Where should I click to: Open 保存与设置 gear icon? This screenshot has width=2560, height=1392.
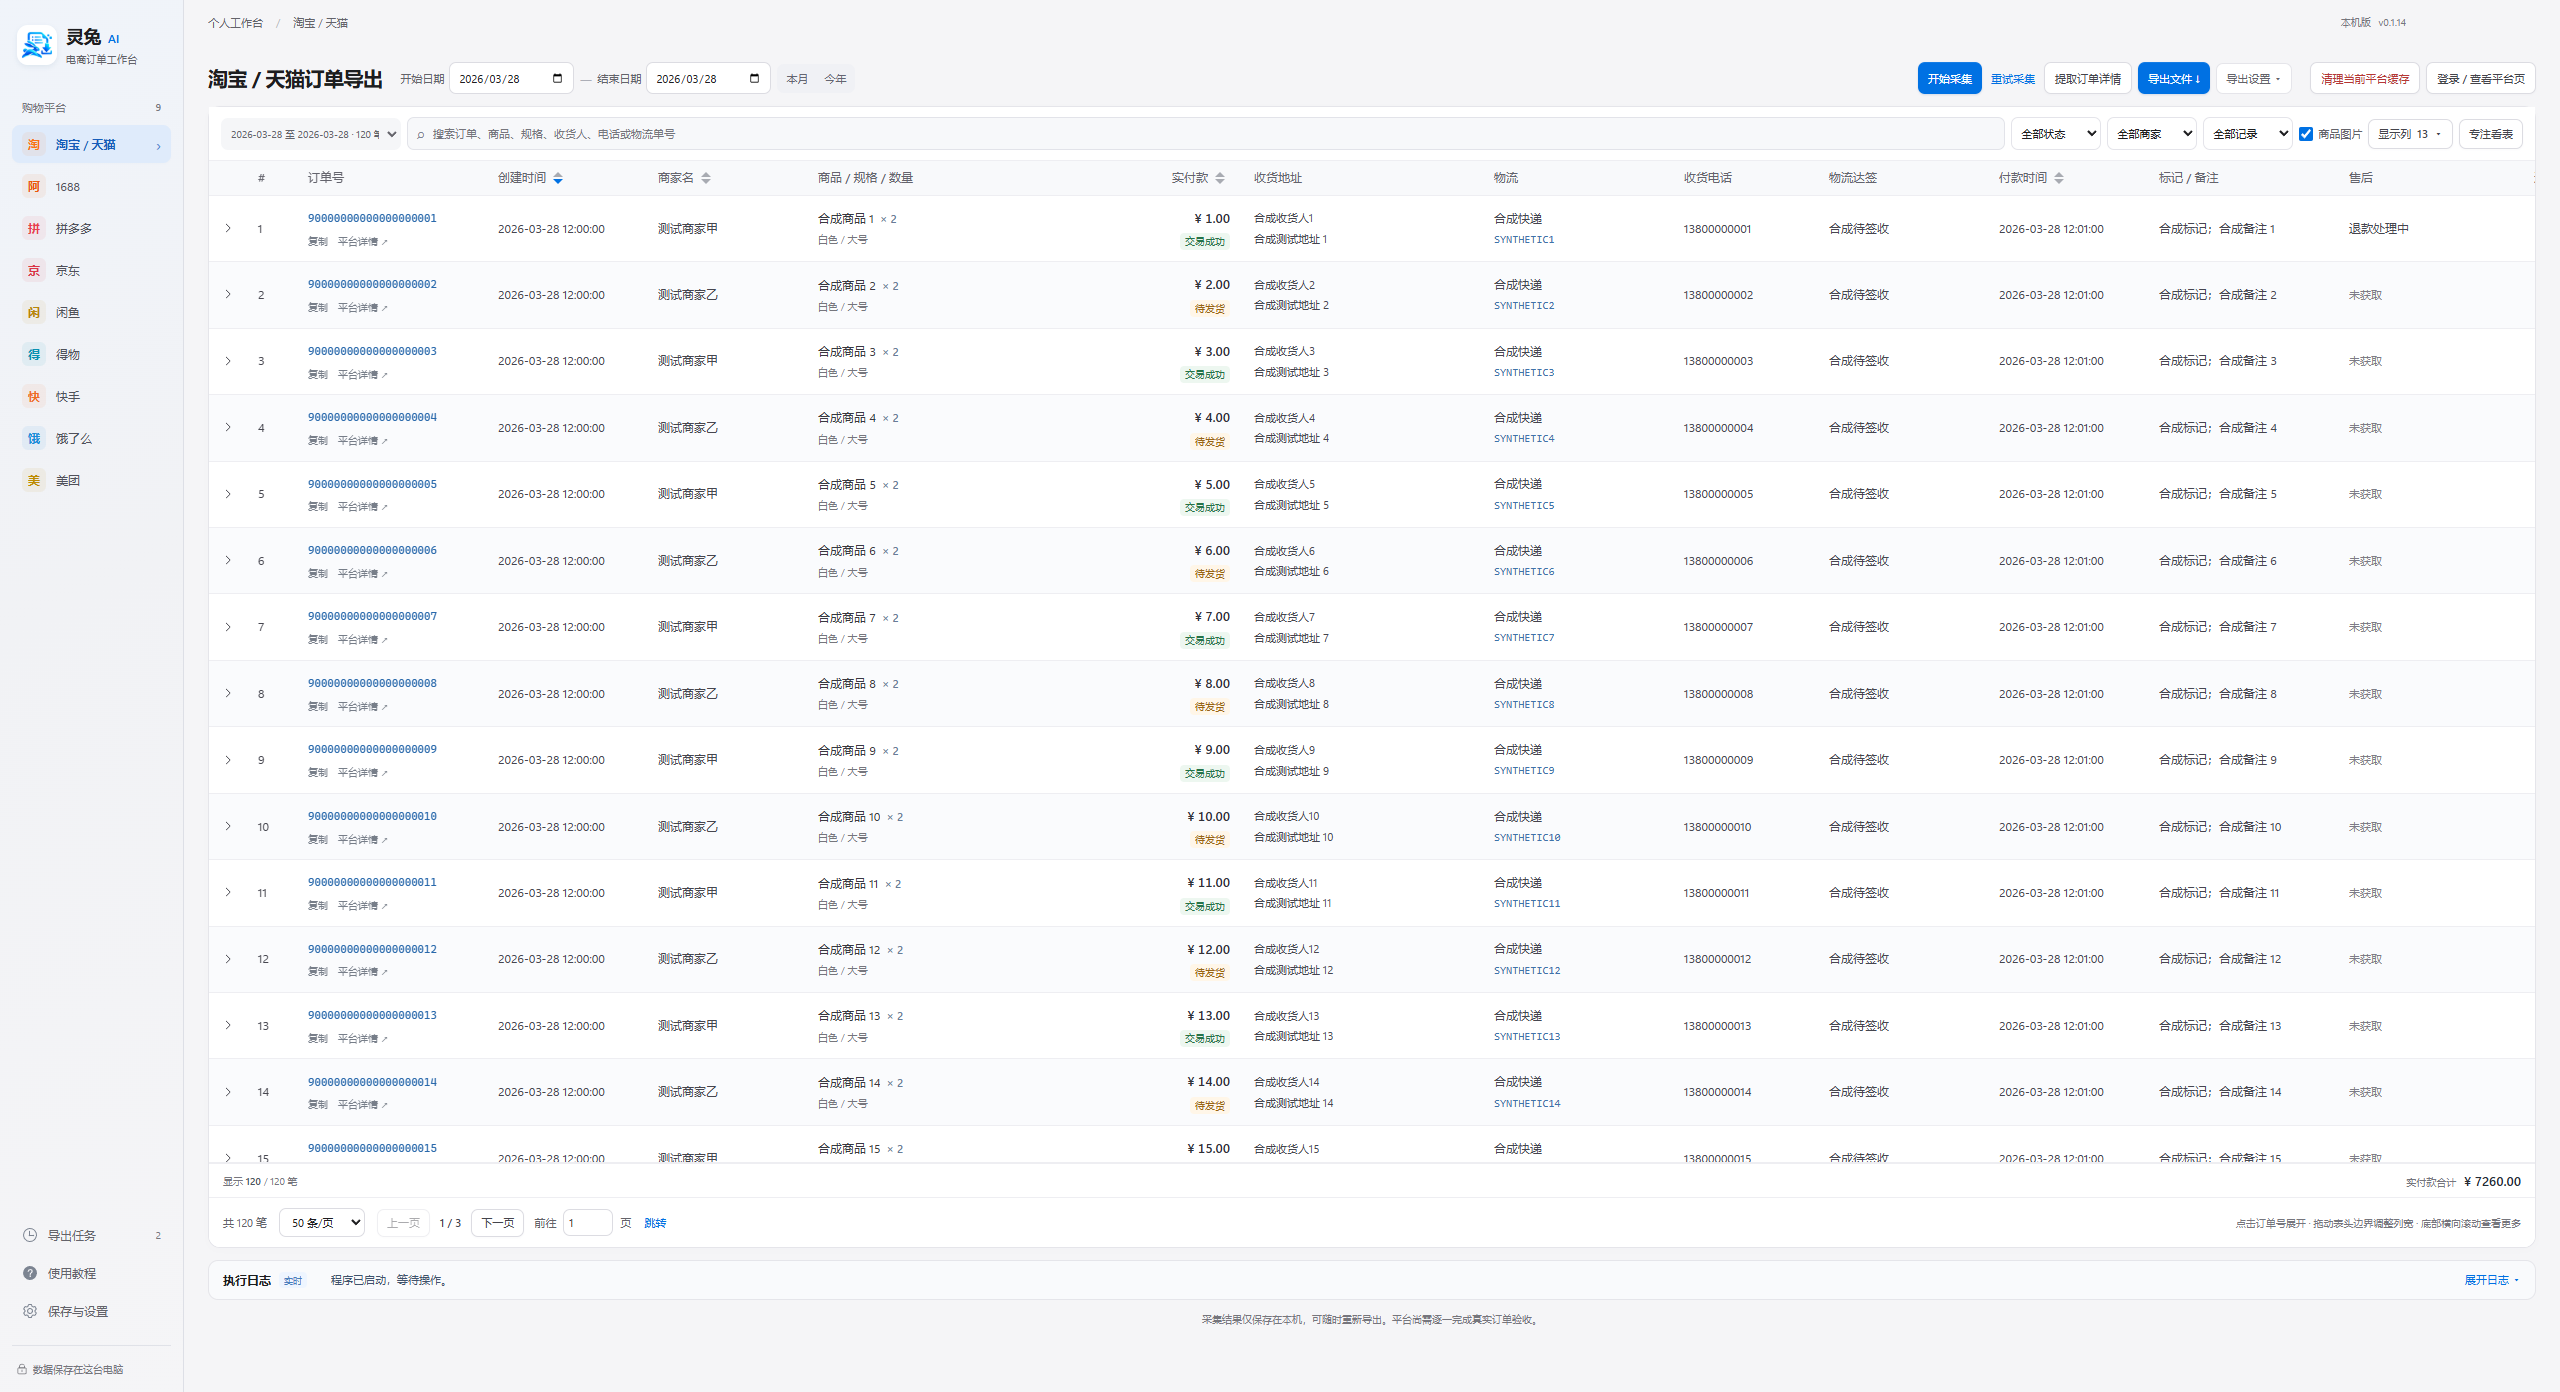click(x=30, y=1311)
